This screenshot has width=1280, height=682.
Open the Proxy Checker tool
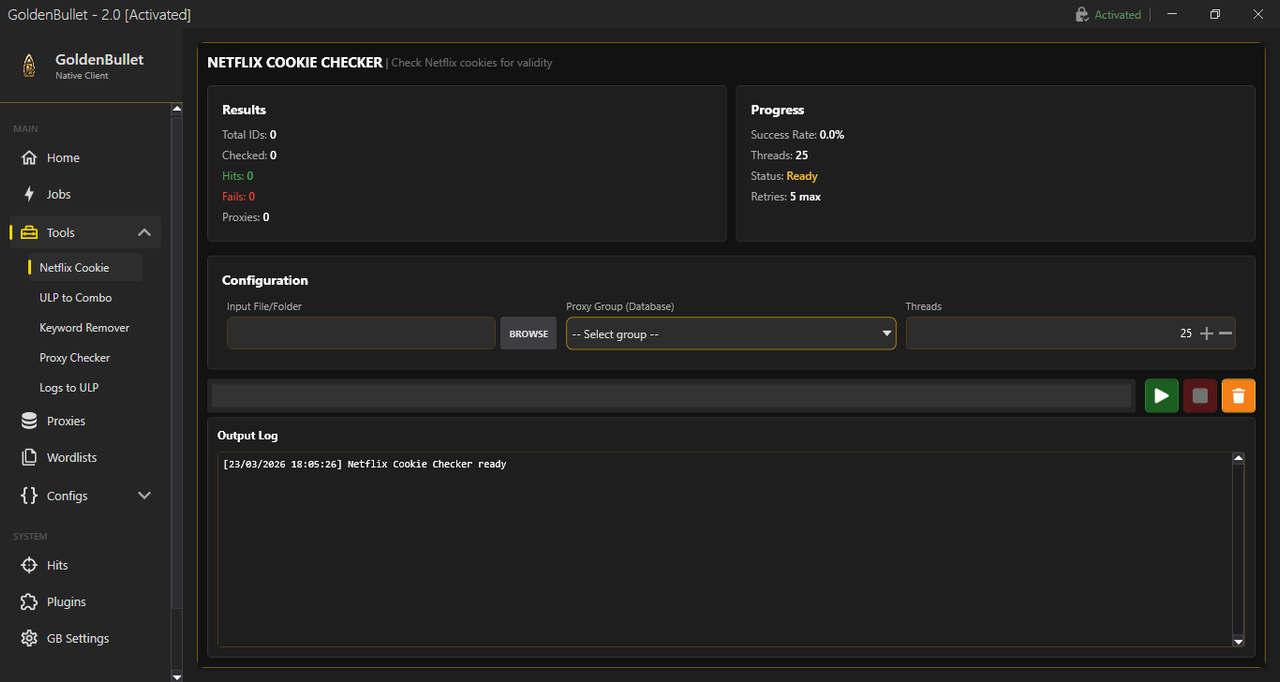(x=75, y=358)
